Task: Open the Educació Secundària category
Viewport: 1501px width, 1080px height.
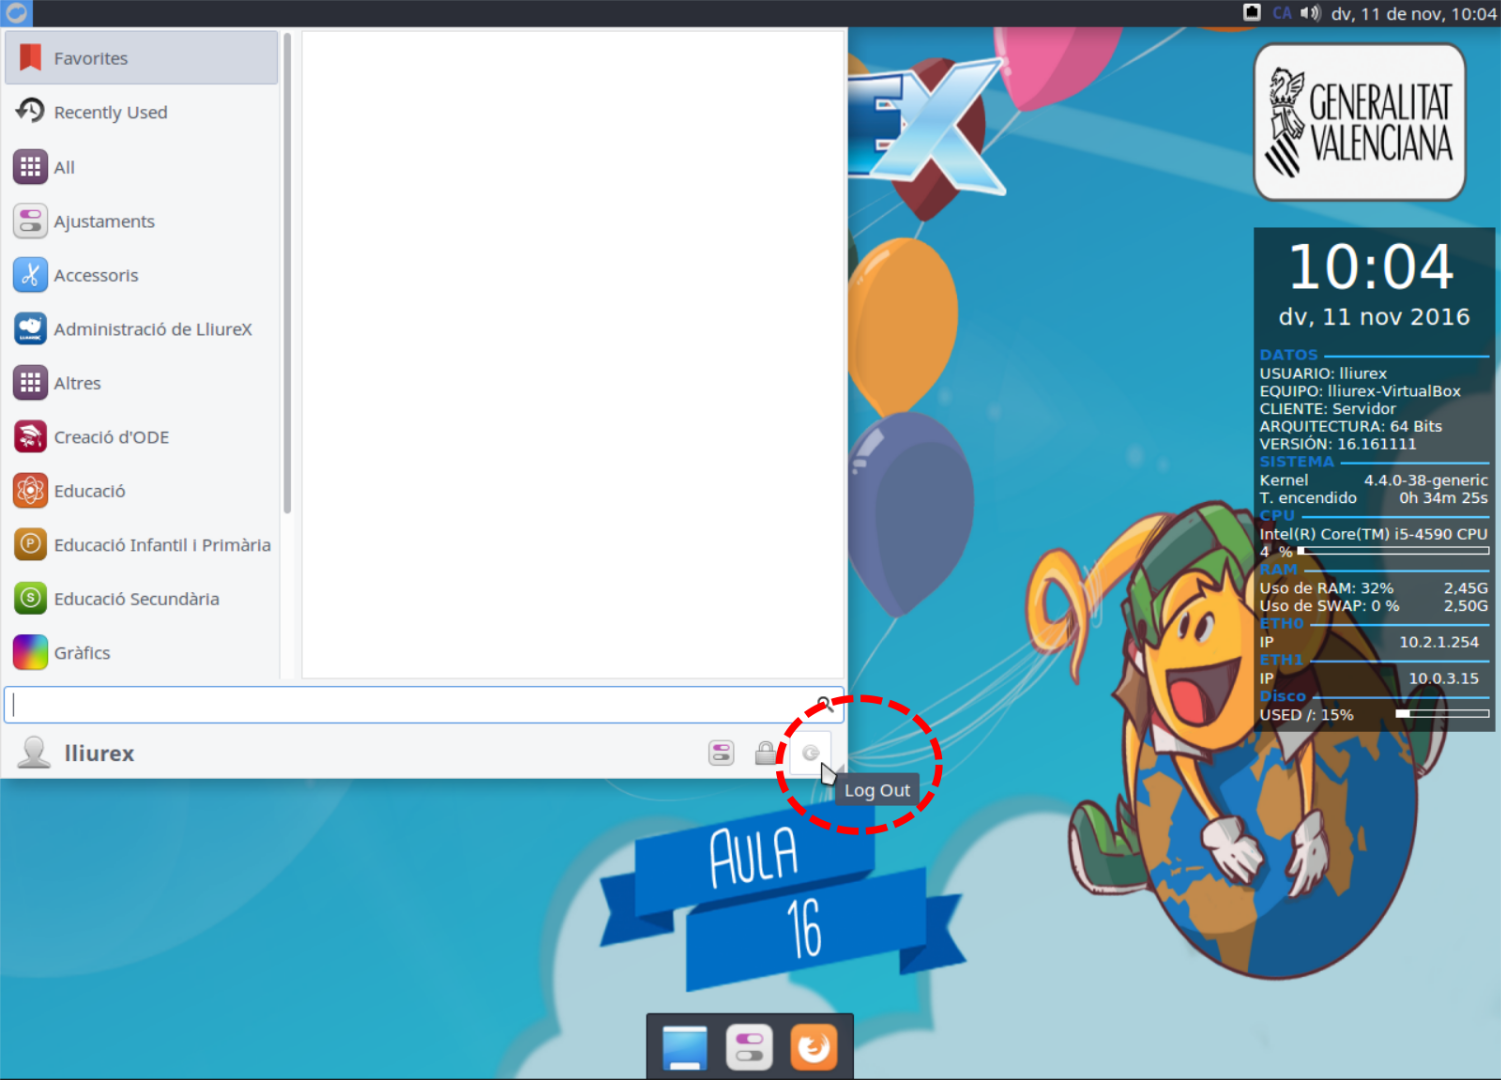Action: pos(141,599)
